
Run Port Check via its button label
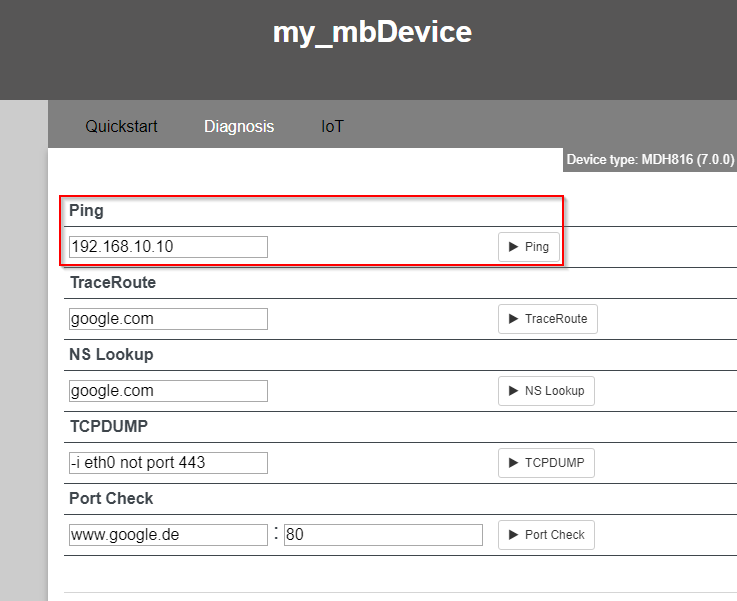point(555,535)
